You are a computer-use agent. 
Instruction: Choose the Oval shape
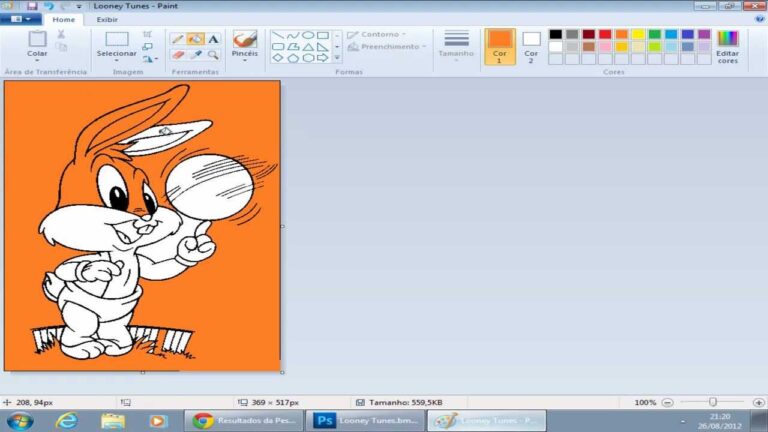308,35
